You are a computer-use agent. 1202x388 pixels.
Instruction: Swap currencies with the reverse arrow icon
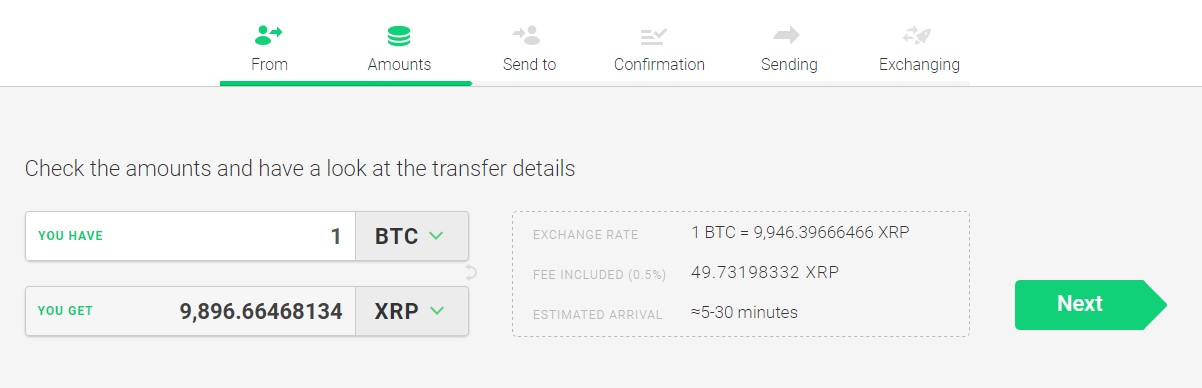tap(471, 273)
